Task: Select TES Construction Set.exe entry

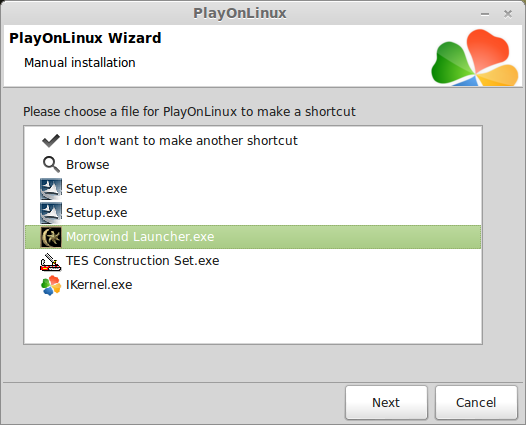Action: [143, 261]
